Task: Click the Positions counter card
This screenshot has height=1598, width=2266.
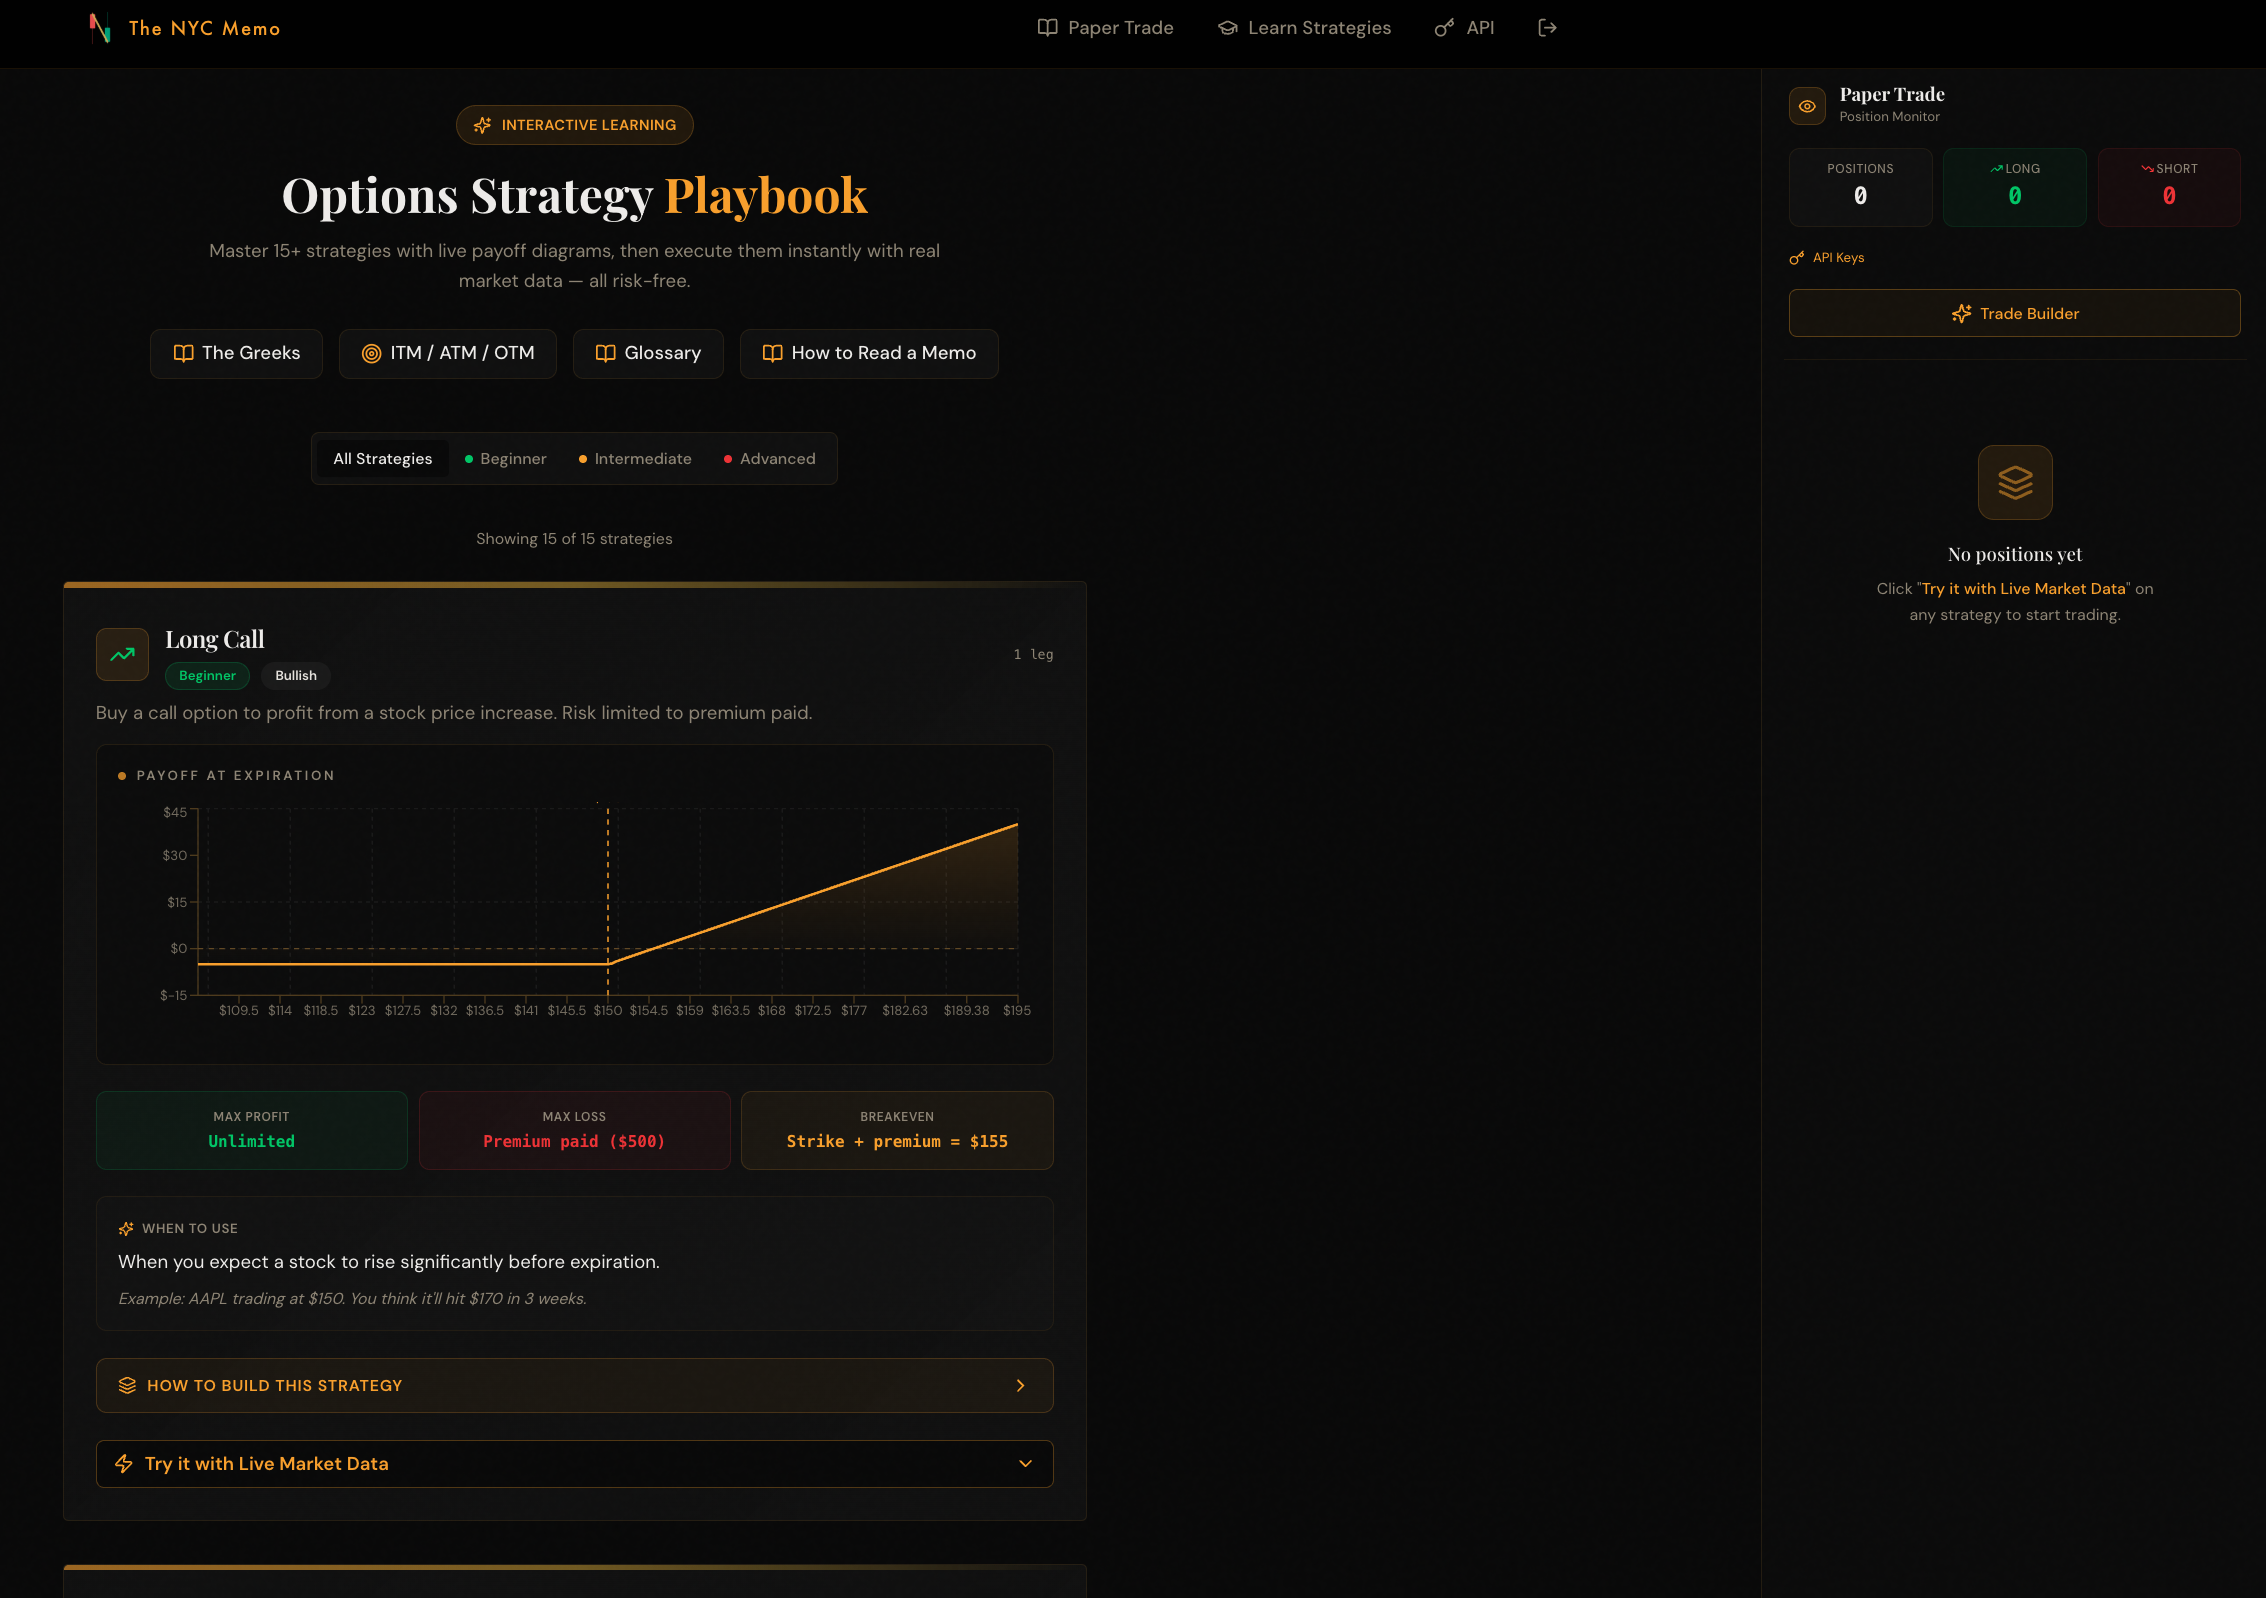Action: [x=1860, y=187]
